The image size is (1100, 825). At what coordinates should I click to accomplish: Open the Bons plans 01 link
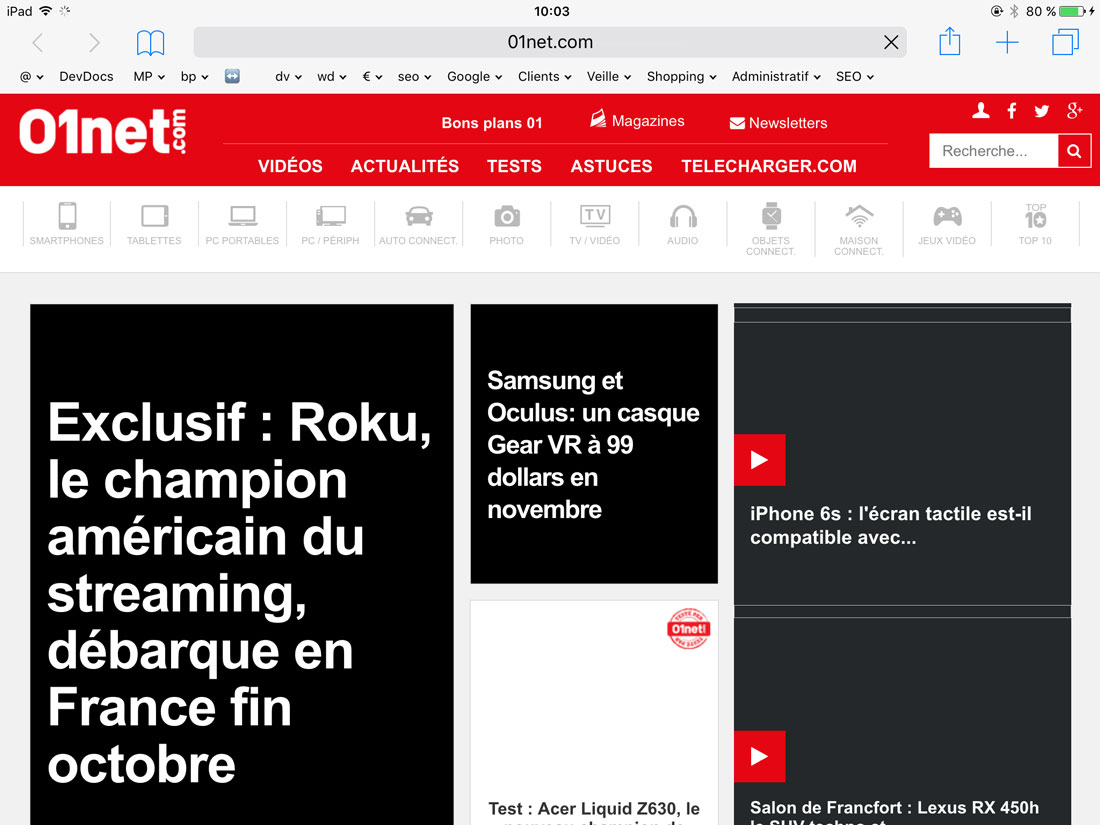(492, 123)
